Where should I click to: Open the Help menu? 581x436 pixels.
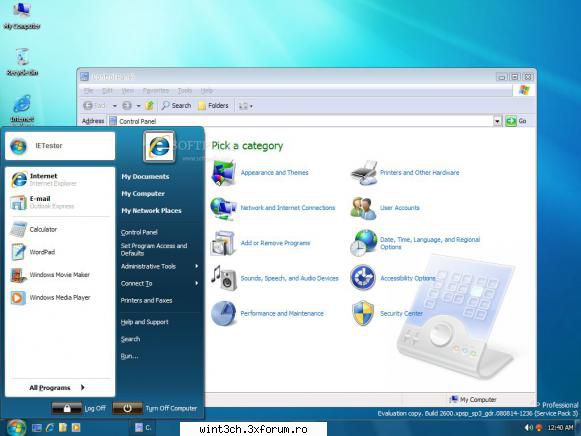[x=207, y=91]
